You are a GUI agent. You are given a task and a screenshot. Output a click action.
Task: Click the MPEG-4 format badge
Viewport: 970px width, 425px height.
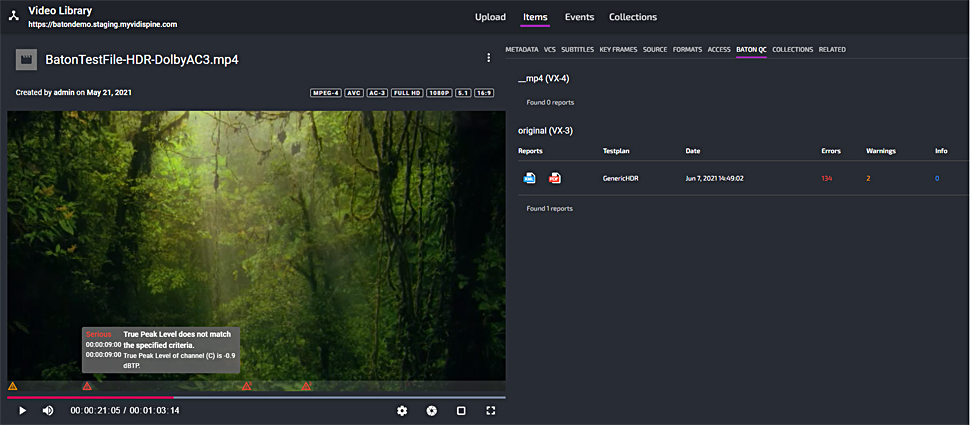(325, 93)
